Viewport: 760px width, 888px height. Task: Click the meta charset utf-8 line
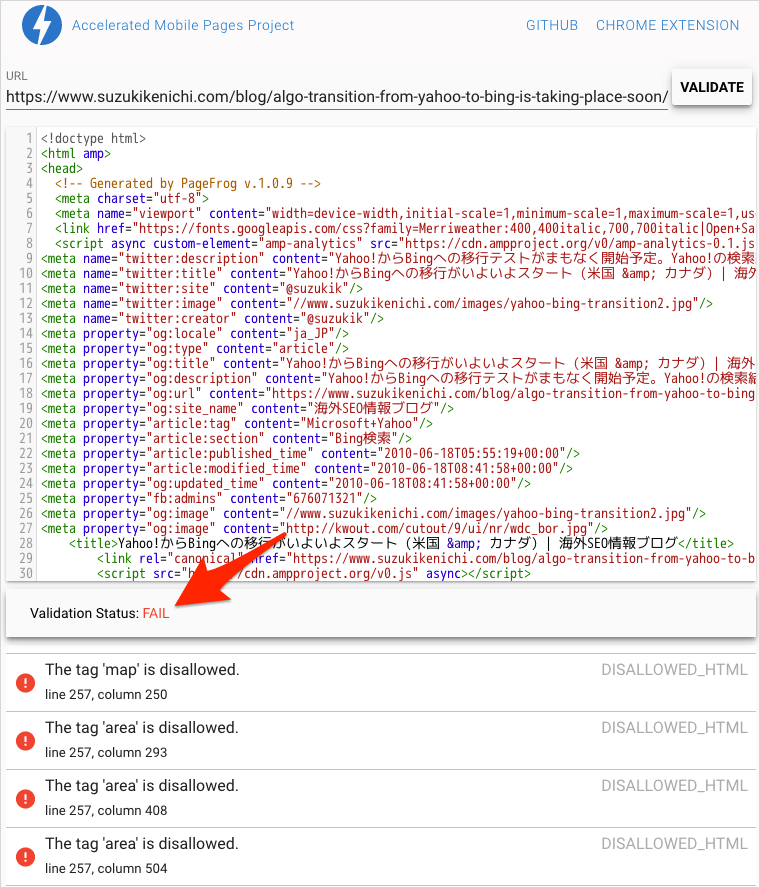[132, 199]
